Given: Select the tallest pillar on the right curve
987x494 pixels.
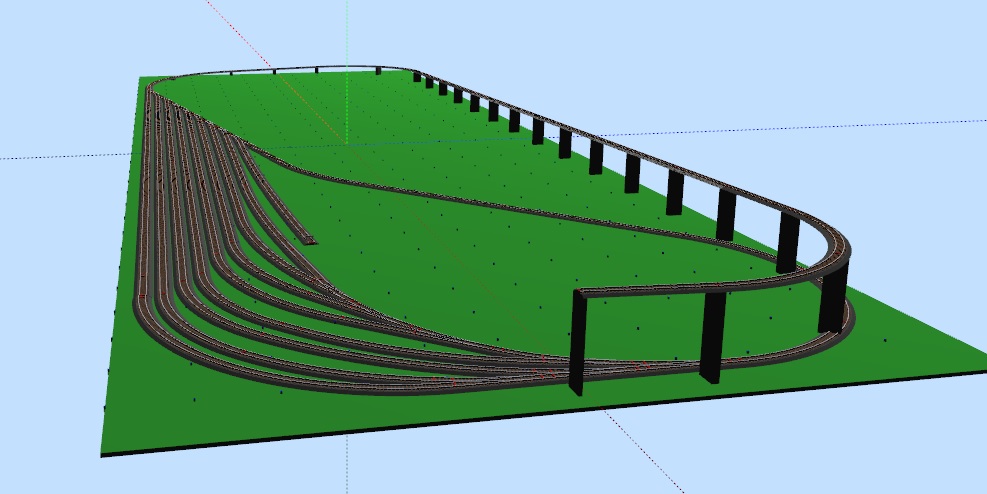Looking at the screenshot, I should [832, 300].
